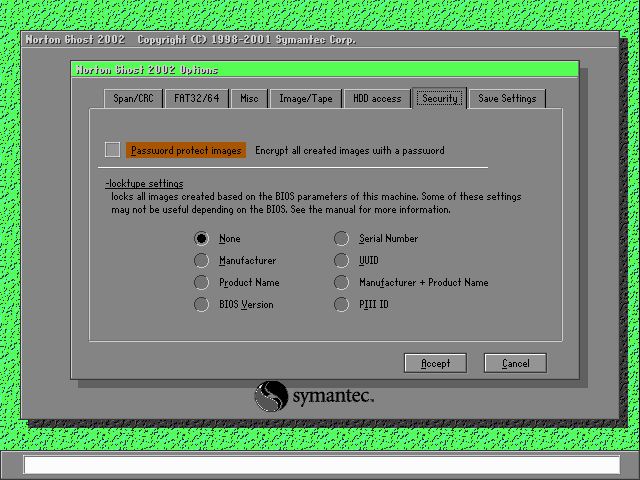Image resolution: width=640 pixels, height=480 pixels.
Task: Pick the BIOS Version locktype
Action: click(x=201, y=304)
